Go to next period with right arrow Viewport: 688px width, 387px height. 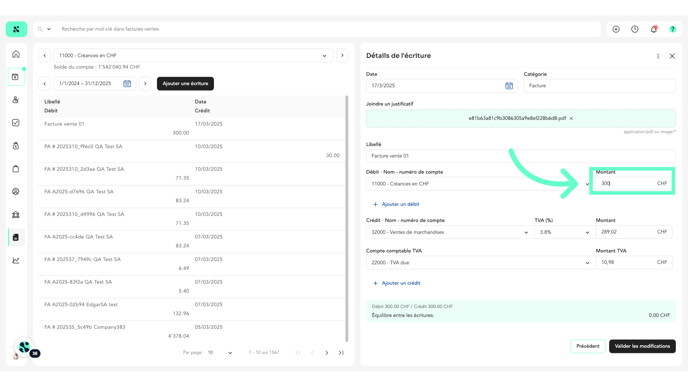point(145,83)
